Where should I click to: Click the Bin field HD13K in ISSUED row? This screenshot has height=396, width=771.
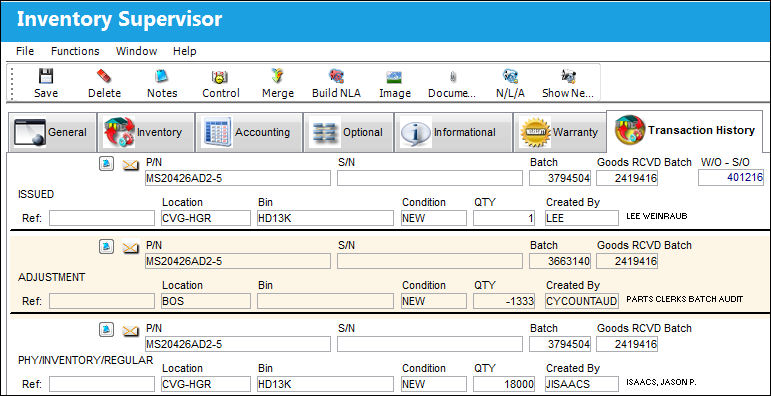coord(326,218)
